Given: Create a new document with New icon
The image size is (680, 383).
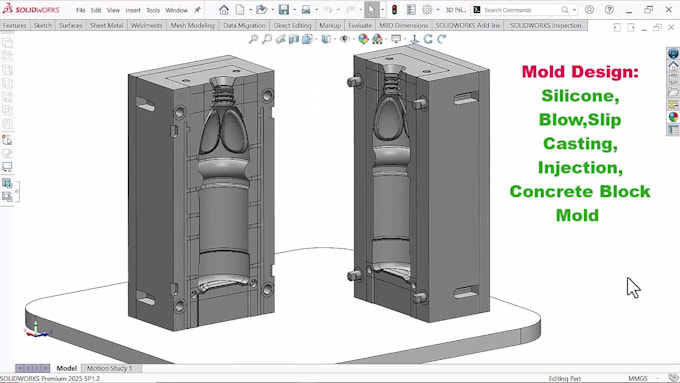Looking at the screenshot, I should [x=240, y=10].
